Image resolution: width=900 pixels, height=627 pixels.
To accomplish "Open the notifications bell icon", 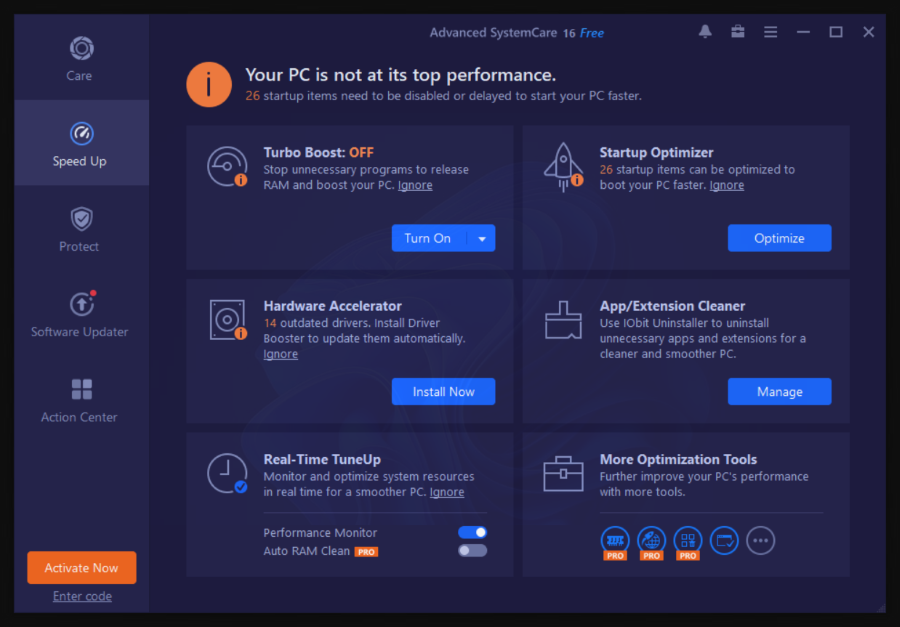I will pyautogui.click(x=705, y=32).
